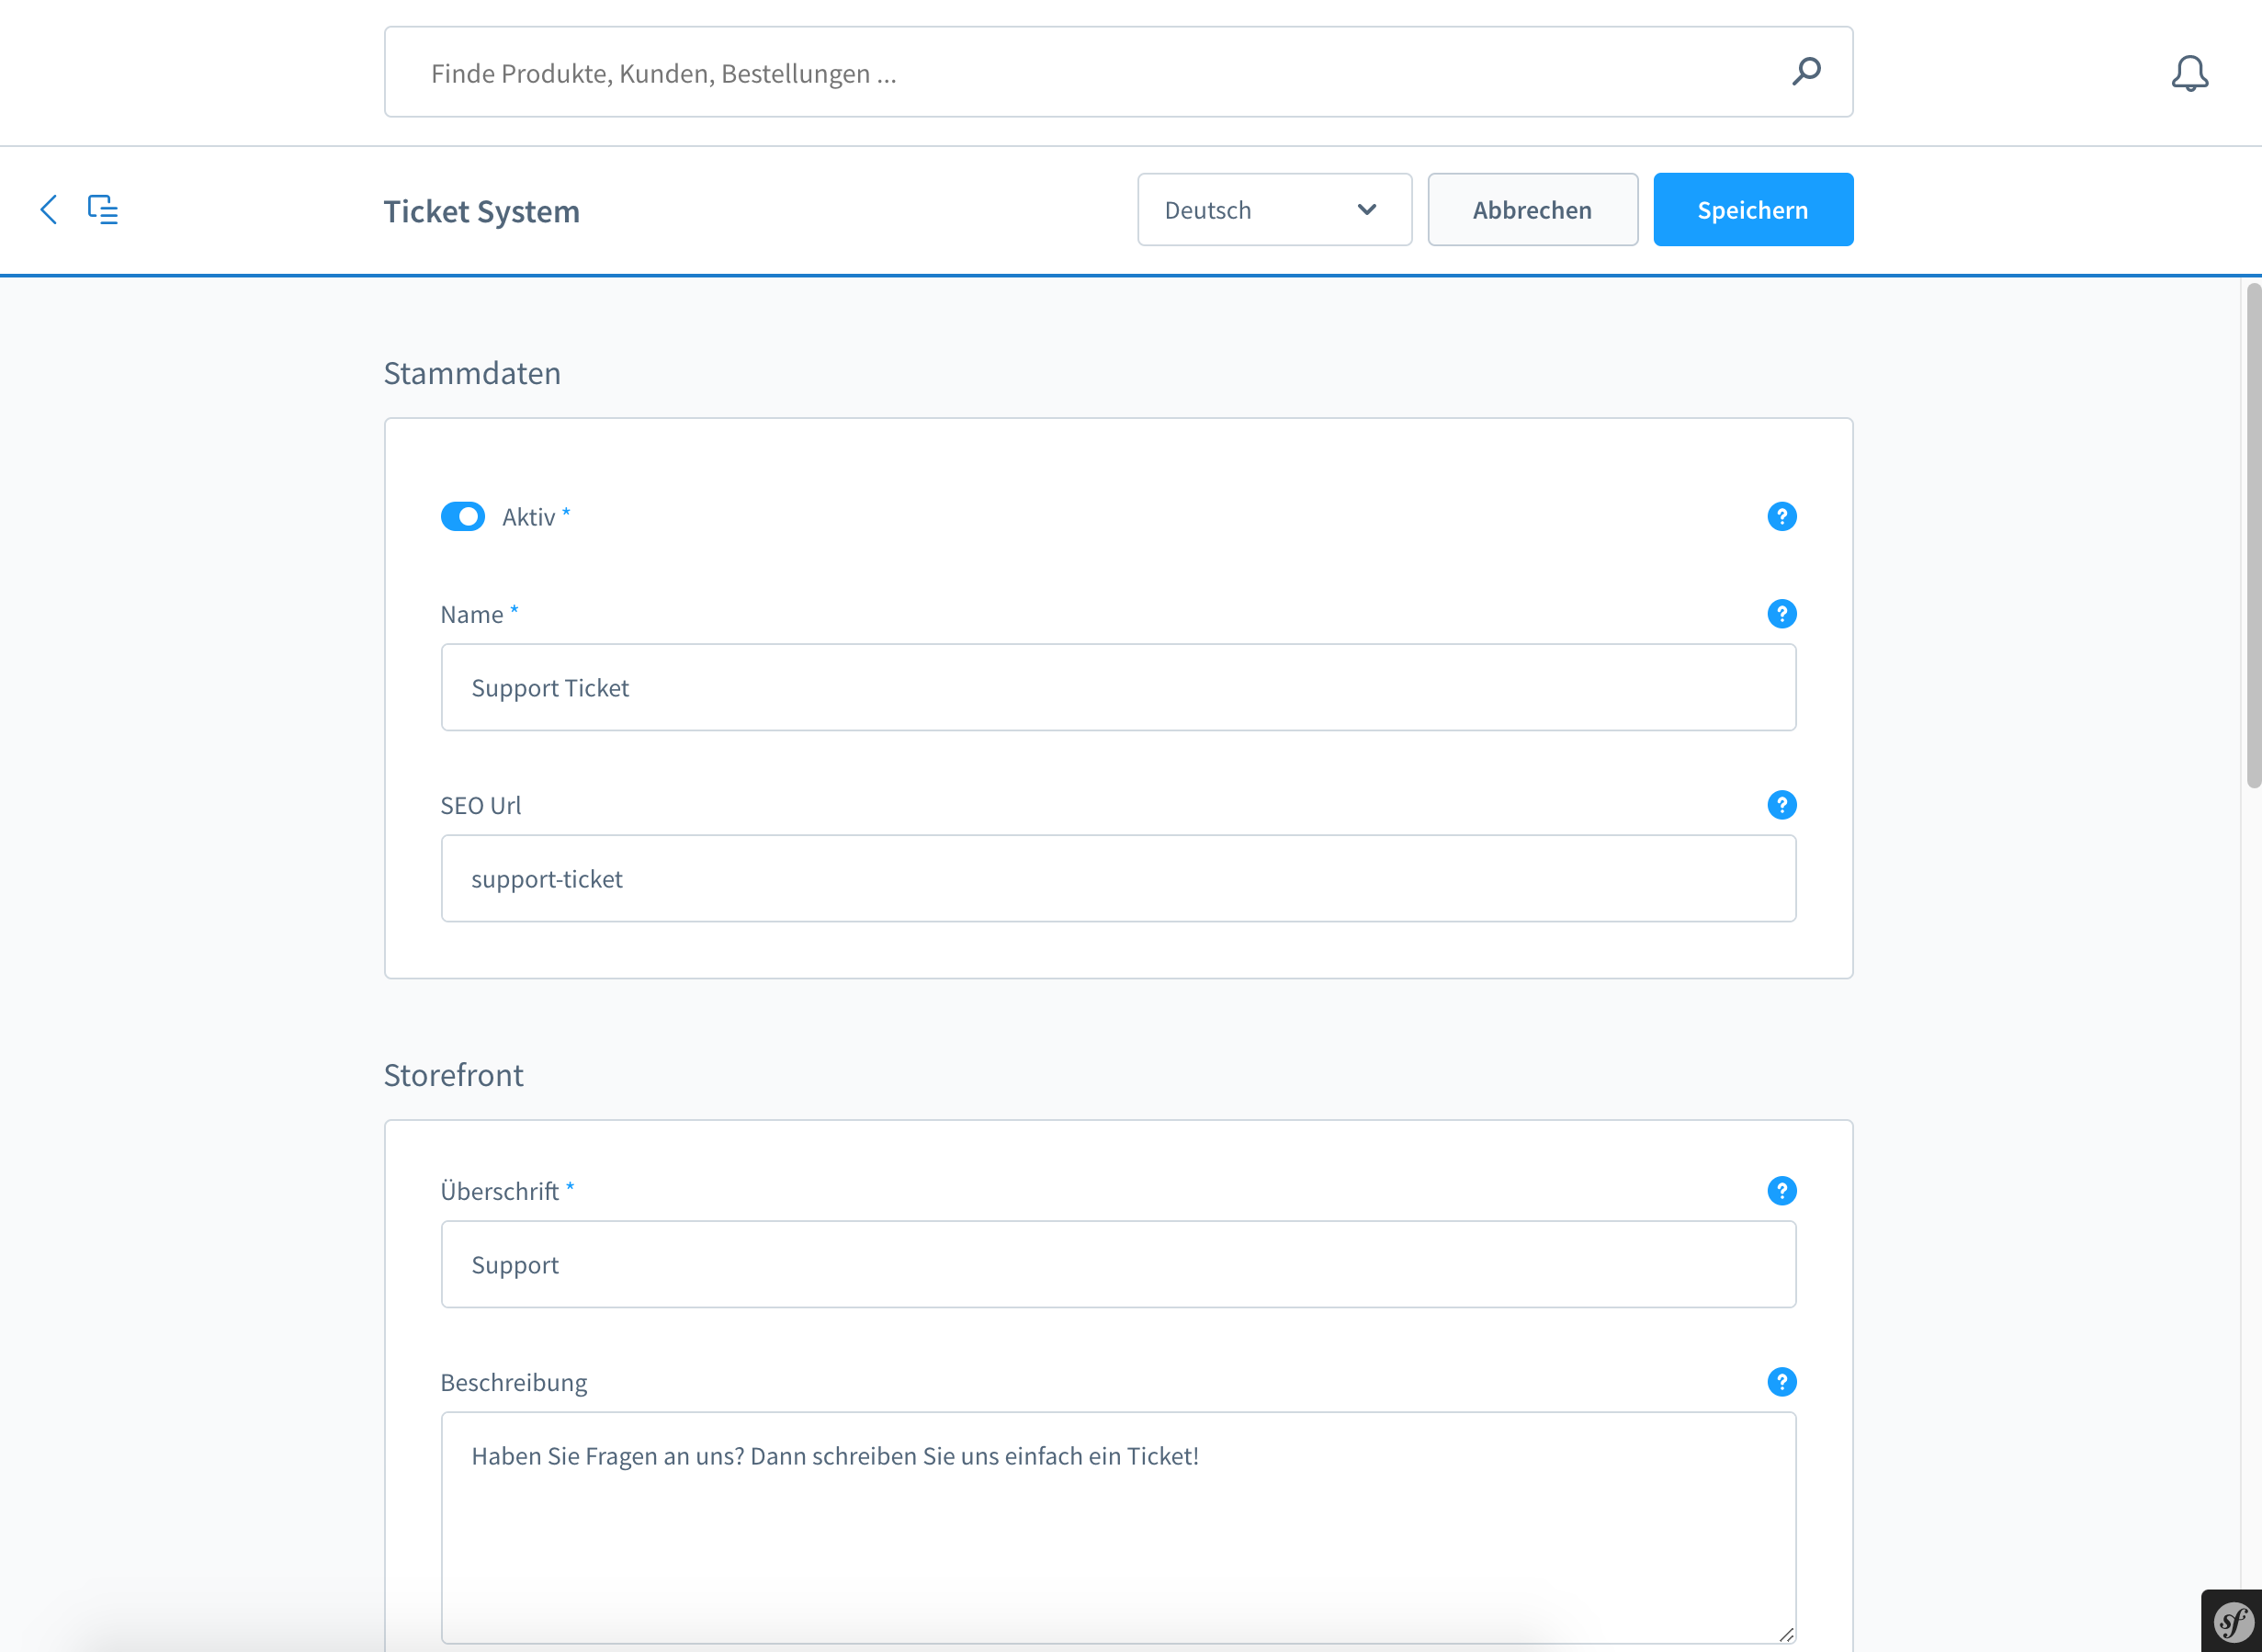The height and width of the screenshot is (1652, 2262).
Task: Click Speichern to save changes
Action: pos(1753,209)
